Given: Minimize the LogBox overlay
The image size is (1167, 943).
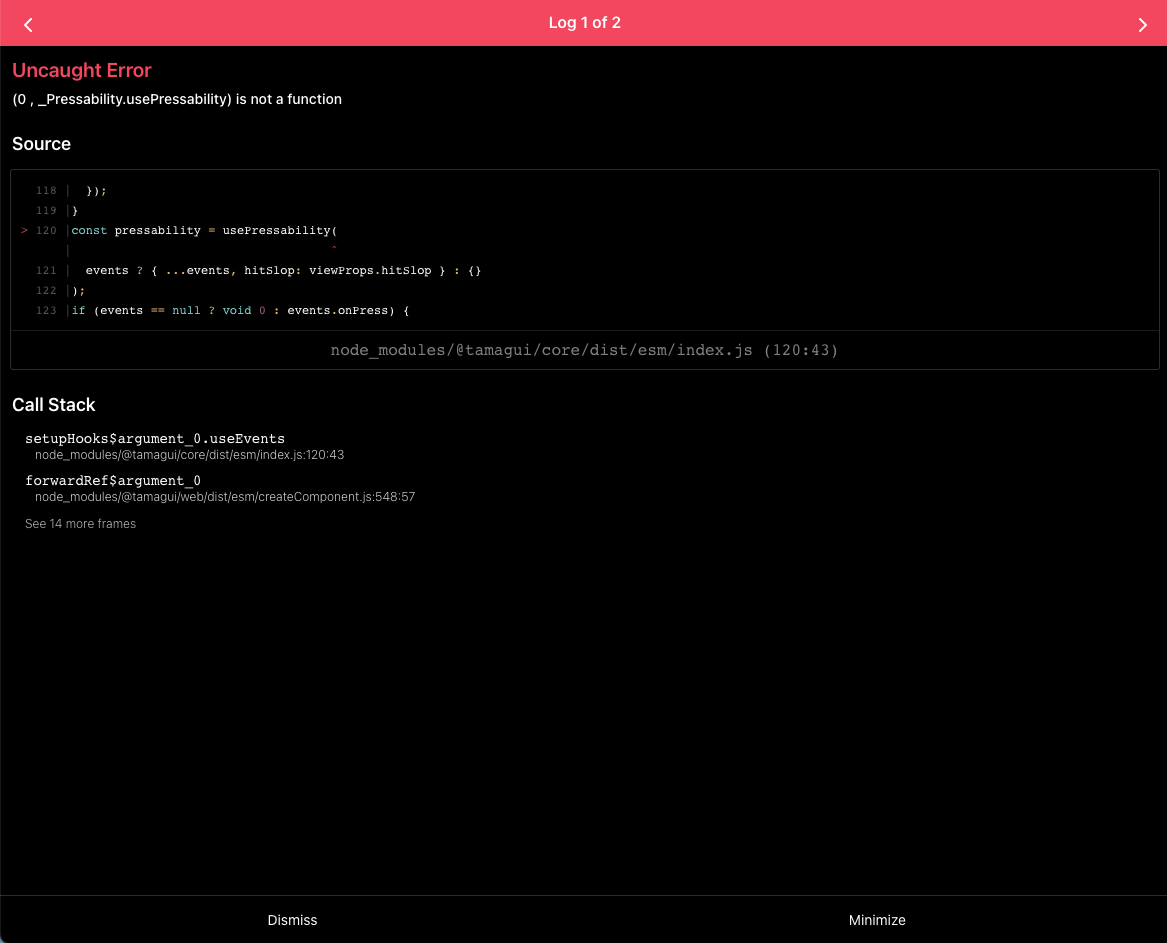Looking at the screenshot, I should pyautogui.click(x=877, y=920).
